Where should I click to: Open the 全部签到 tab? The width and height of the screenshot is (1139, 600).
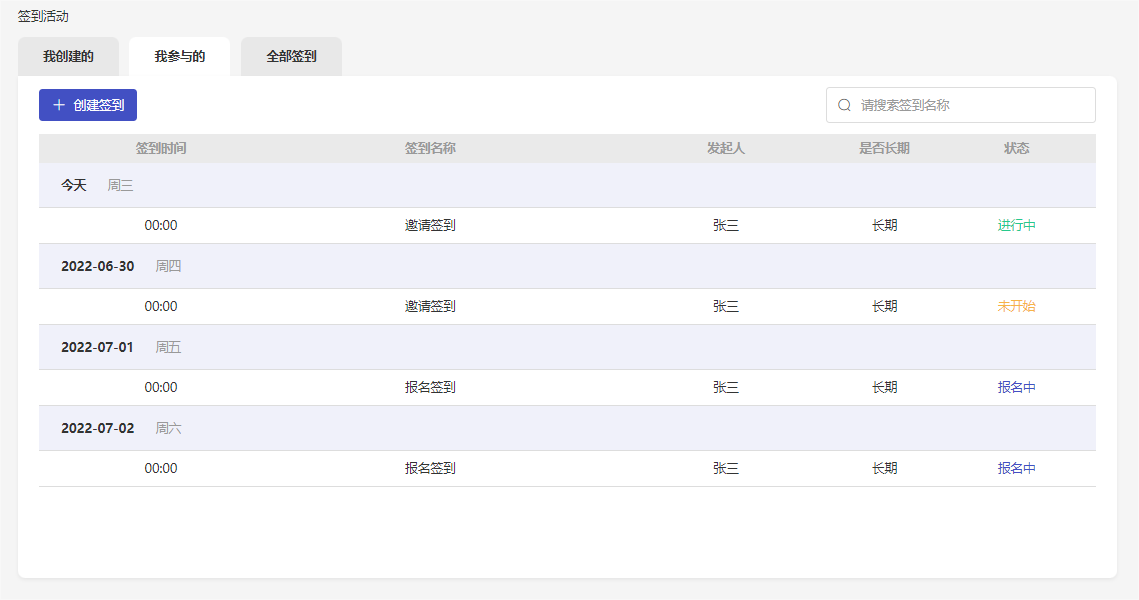tap(291, 57)
